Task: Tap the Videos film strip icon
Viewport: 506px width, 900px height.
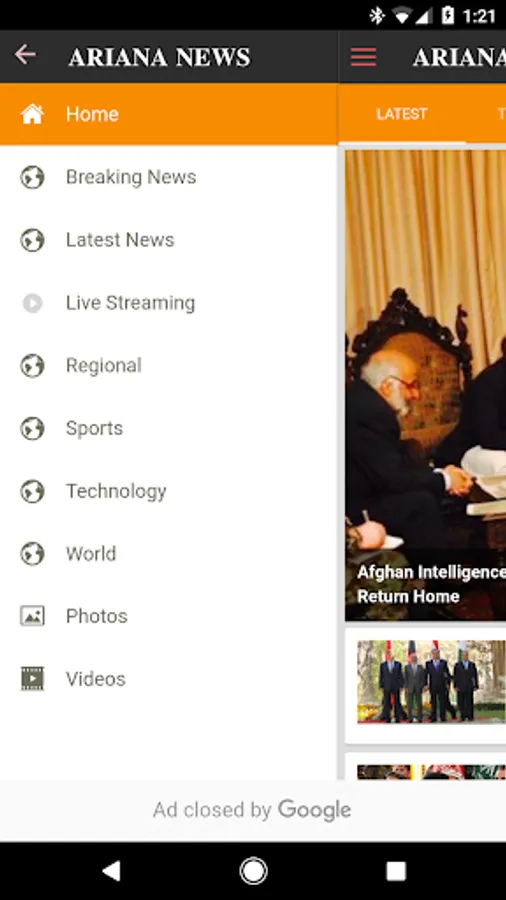Action: [x=32, y=678]
